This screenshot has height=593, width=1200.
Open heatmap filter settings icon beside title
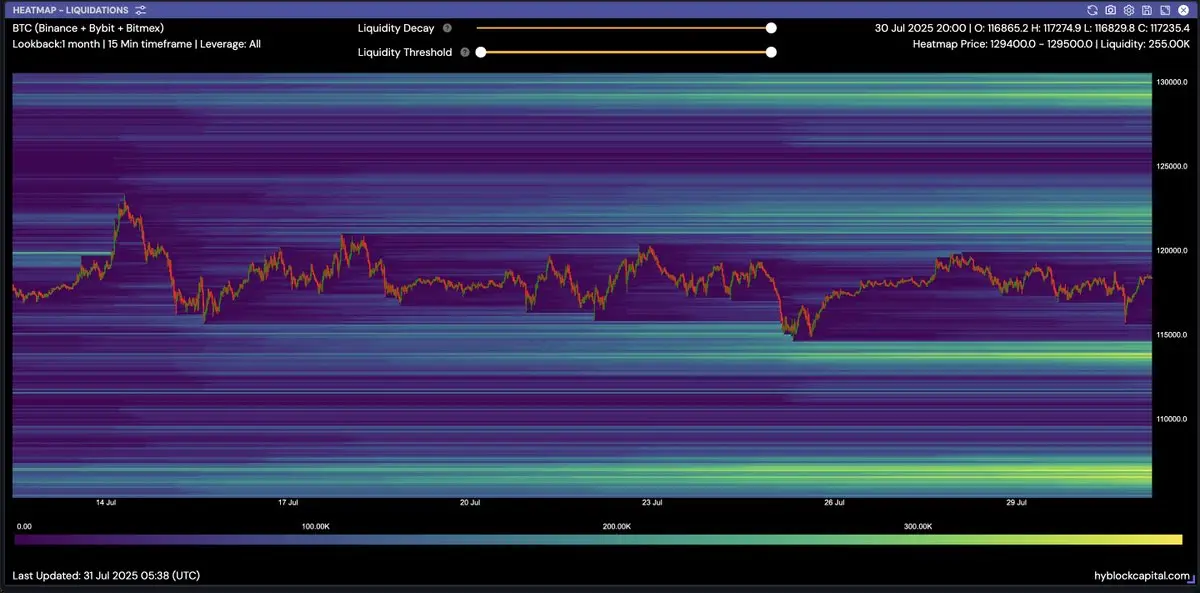pyautogui.click(x=141, y=9)
